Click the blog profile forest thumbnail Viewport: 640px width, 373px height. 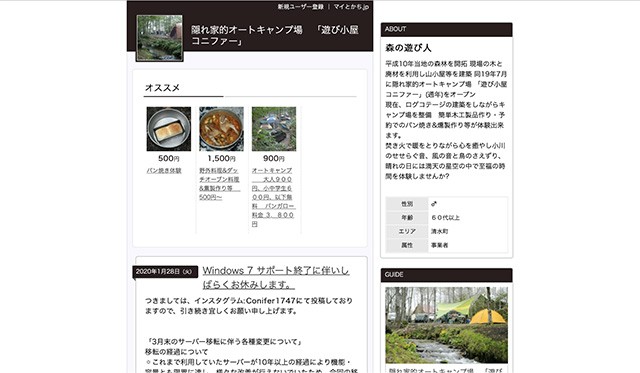pos(160,38)
